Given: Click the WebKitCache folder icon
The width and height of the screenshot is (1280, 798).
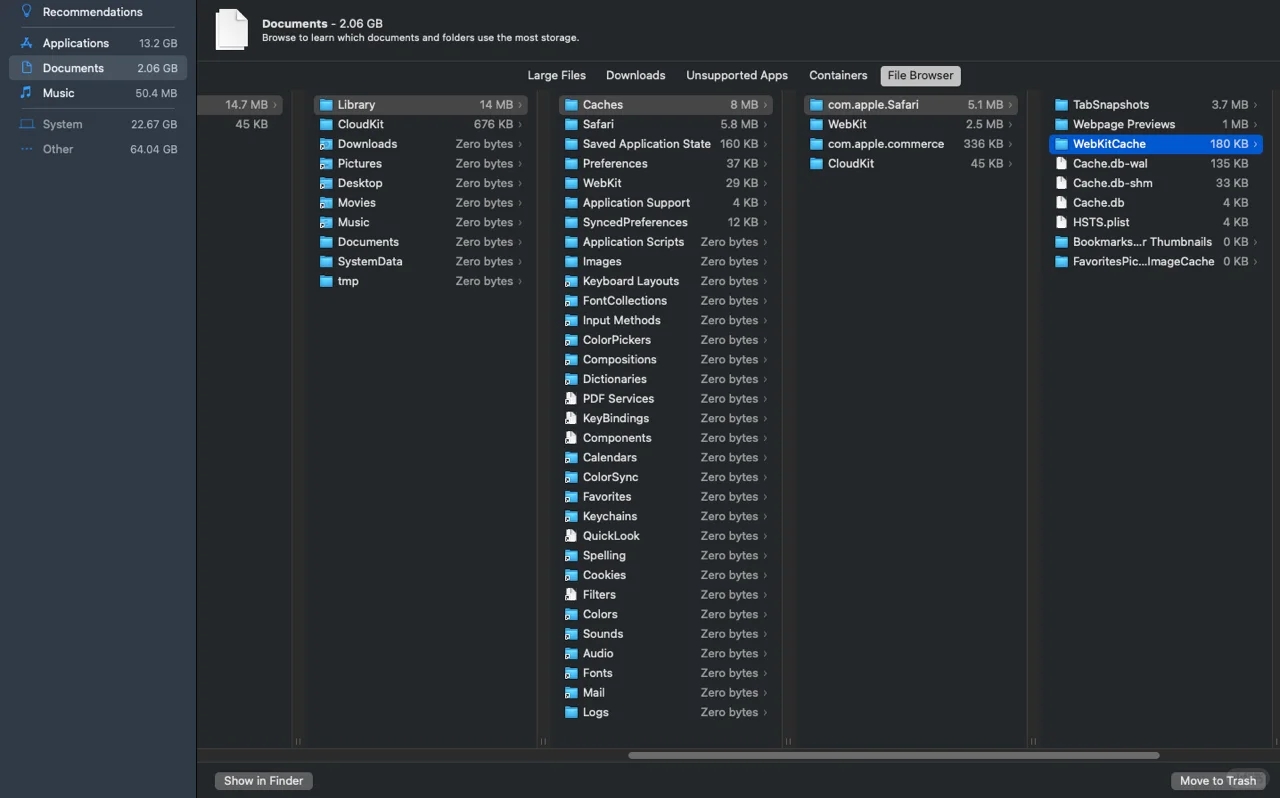Looking at the screenshot, I should point(1062,144).
